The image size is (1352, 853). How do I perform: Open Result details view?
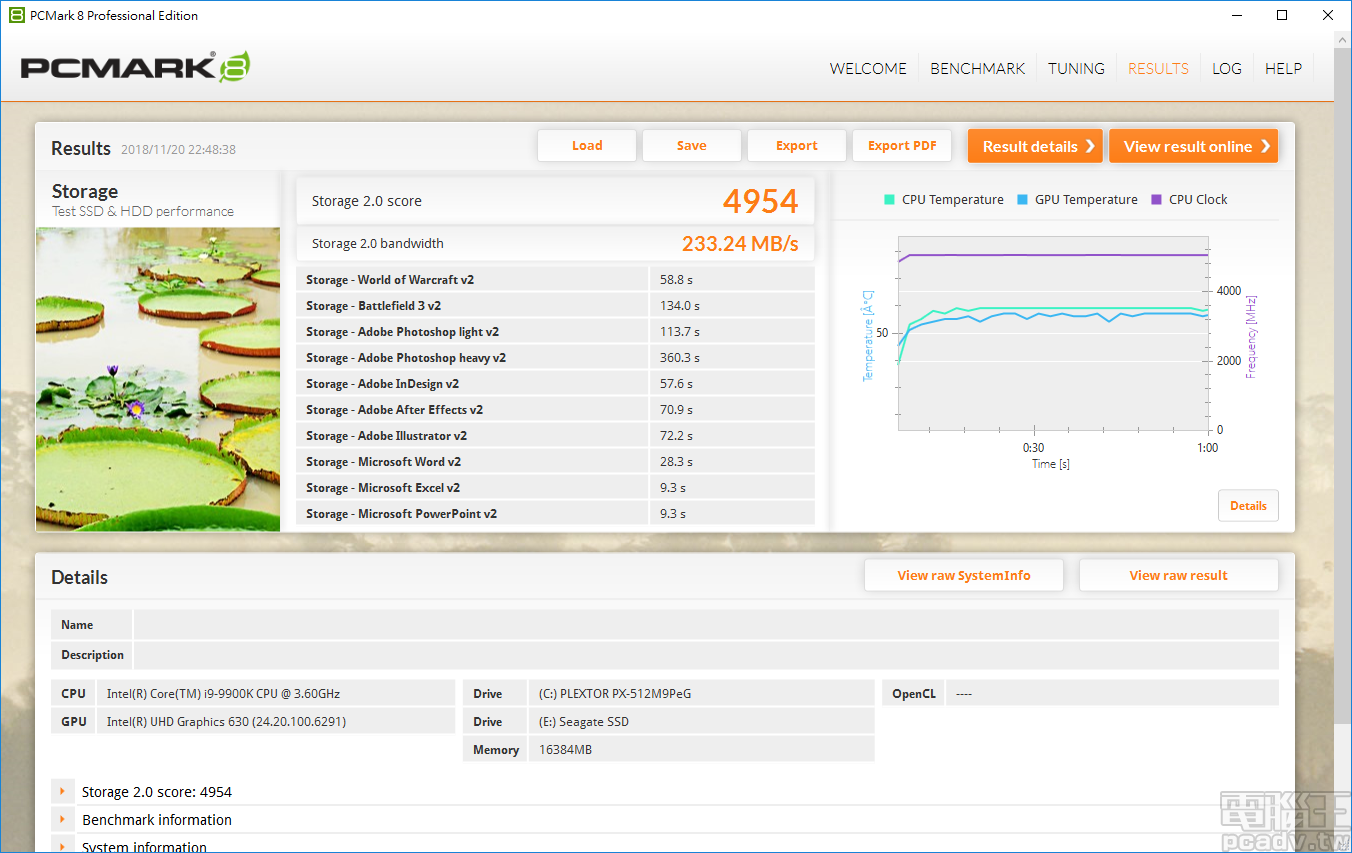coord(1034,145)
